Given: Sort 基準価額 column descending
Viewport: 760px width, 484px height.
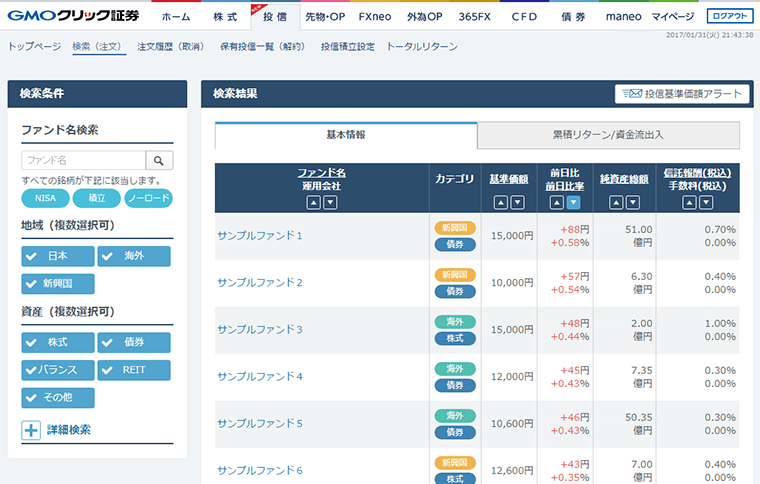Looking at the screenshot, I should pos(517,203).
